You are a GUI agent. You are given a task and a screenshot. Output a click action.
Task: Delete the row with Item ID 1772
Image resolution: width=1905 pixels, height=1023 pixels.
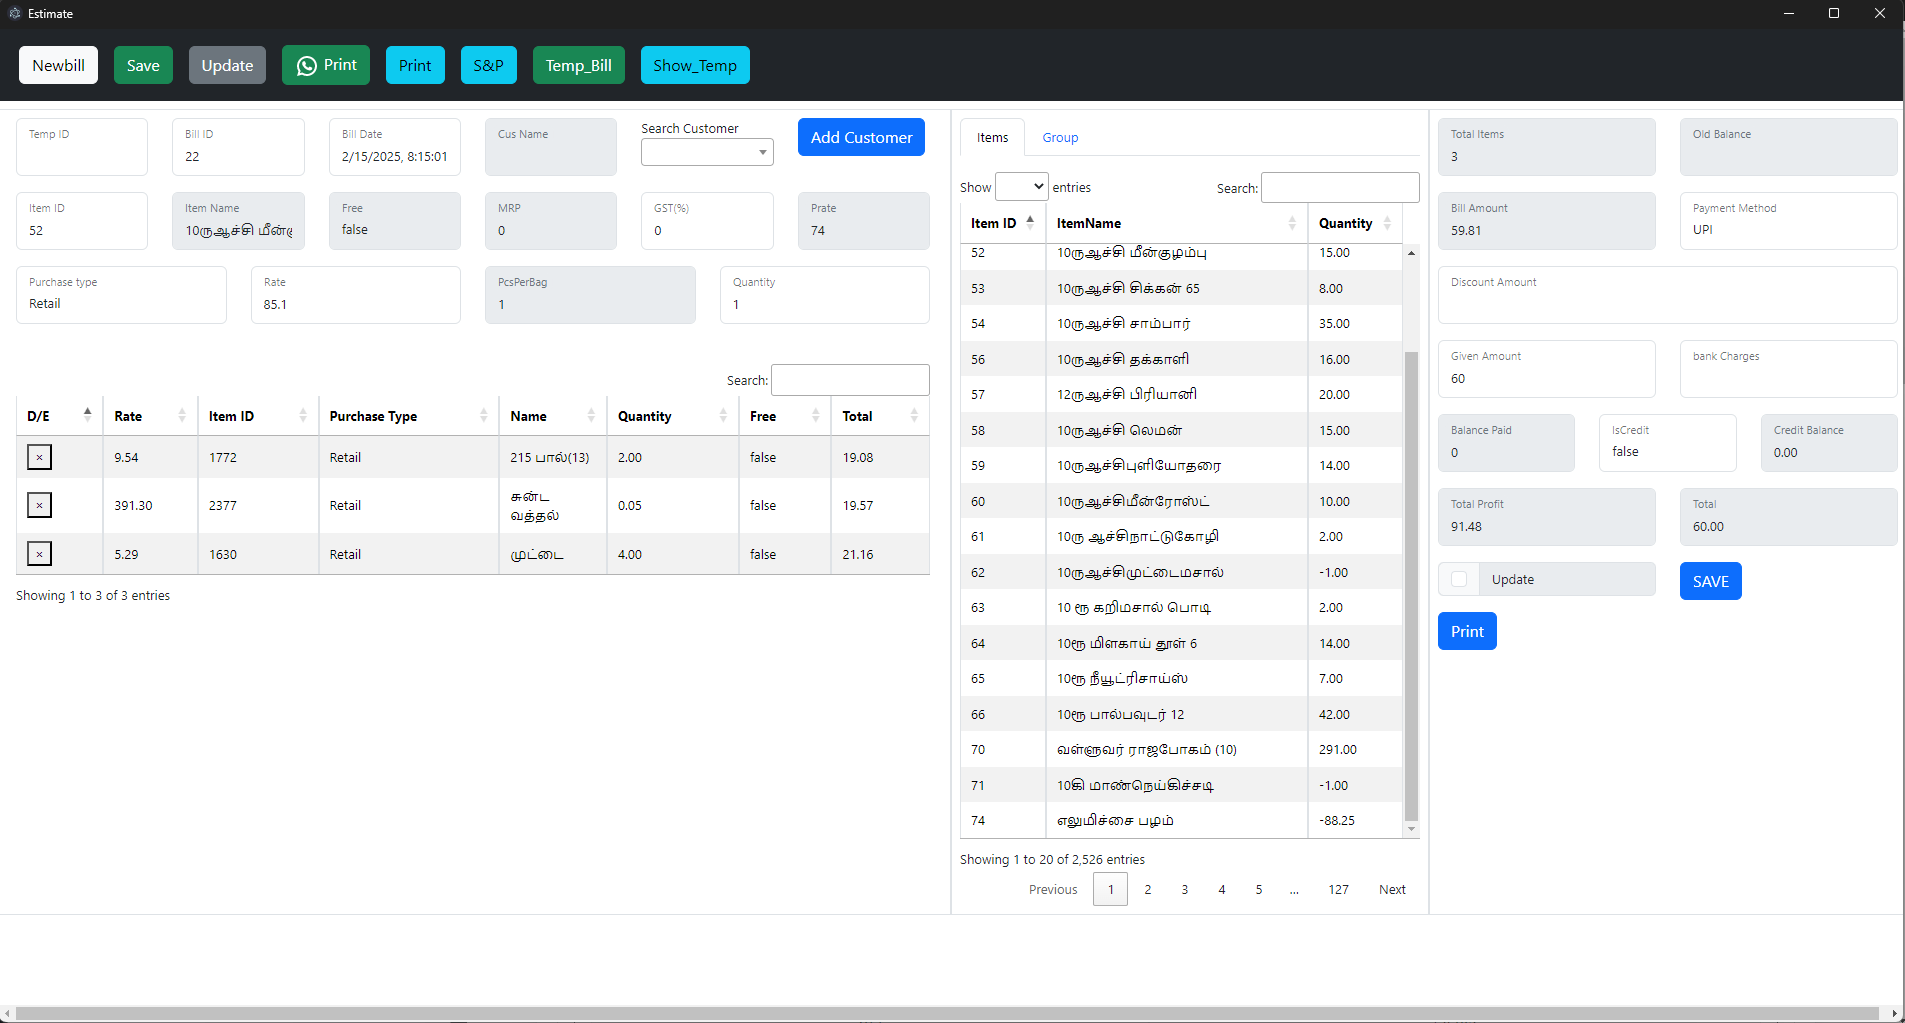click(39, 457)
